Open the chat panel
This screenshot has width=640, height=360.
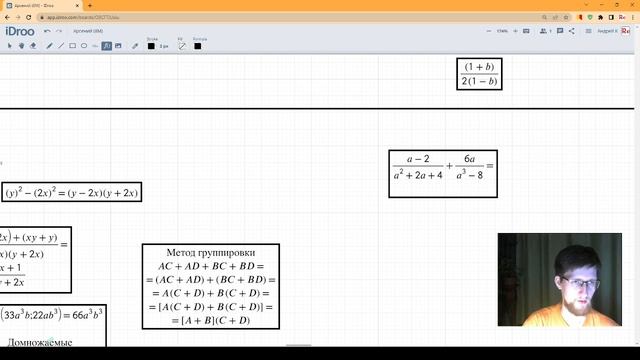point(560,31)
